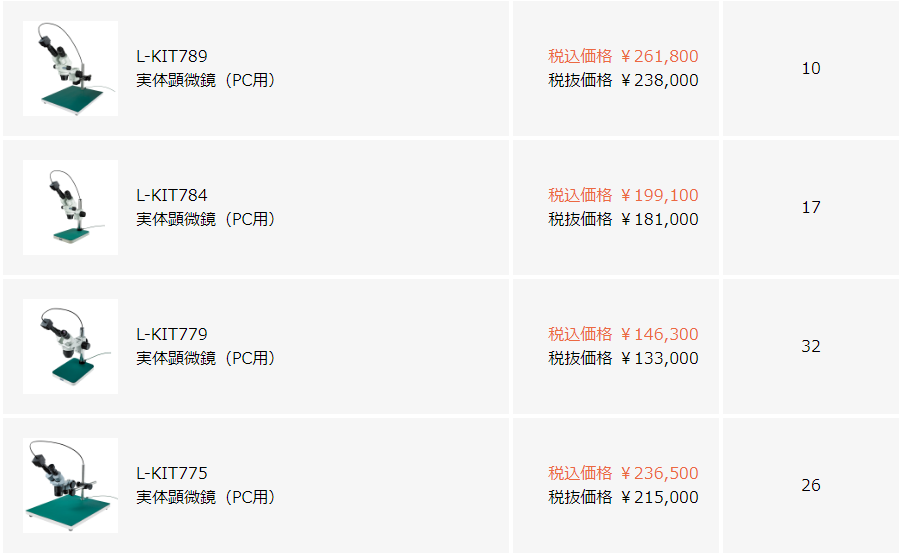The height and width of the screenshot is (556, 903).
Task: Select the description under L-KIT789
Action: (206, 80)
